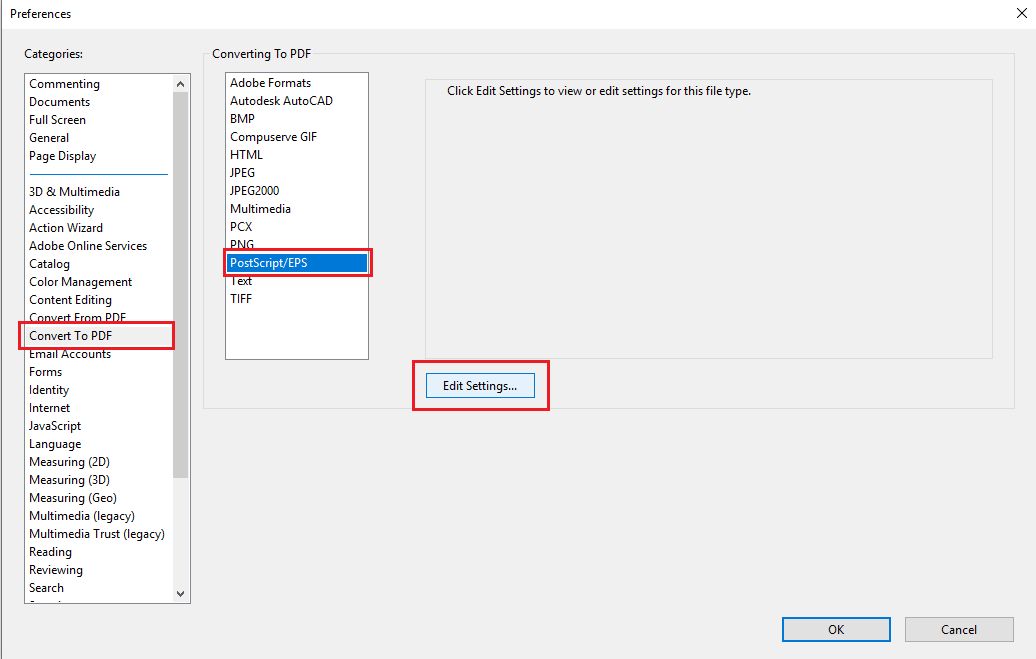The image size is (1036, 659).
Task: Choose JPEG2000 file type
Action: point(254,190)
